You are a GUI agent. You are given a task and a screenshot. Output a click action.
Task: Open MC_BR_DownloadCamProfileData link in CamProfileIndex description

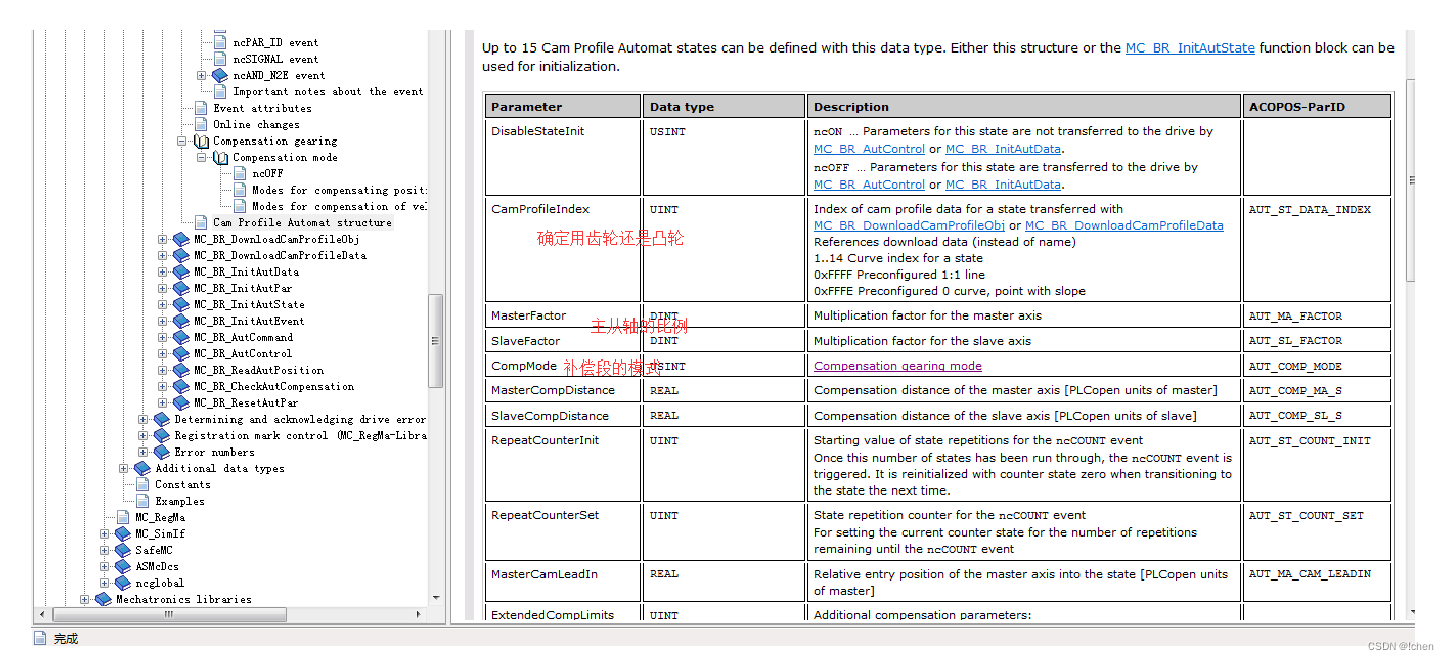tap(1124, 226)
